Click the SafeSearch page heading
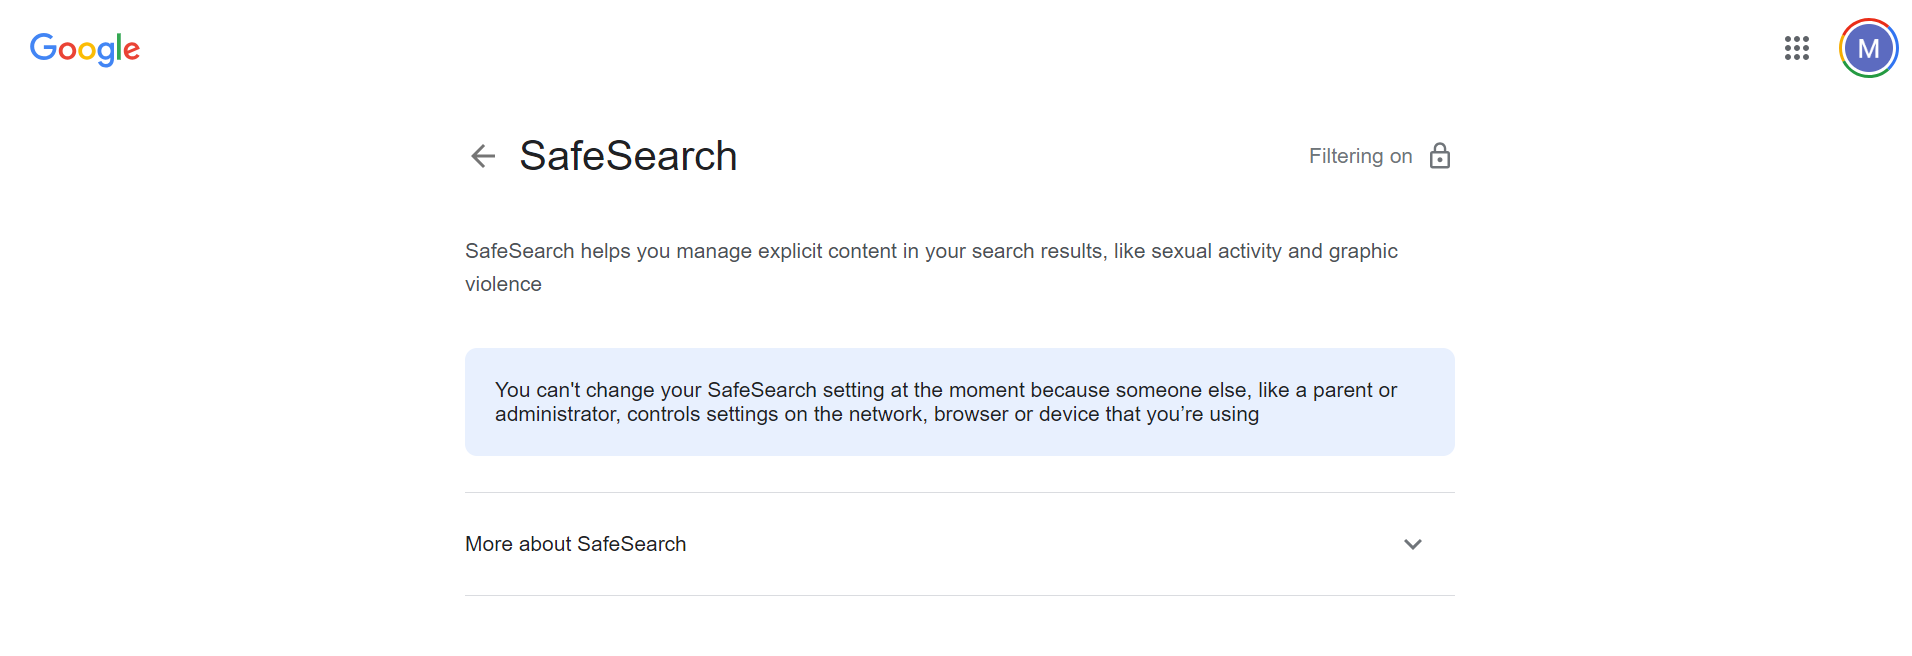The image size is (1912, 656). pyautogui.click(x=628, y=156)
